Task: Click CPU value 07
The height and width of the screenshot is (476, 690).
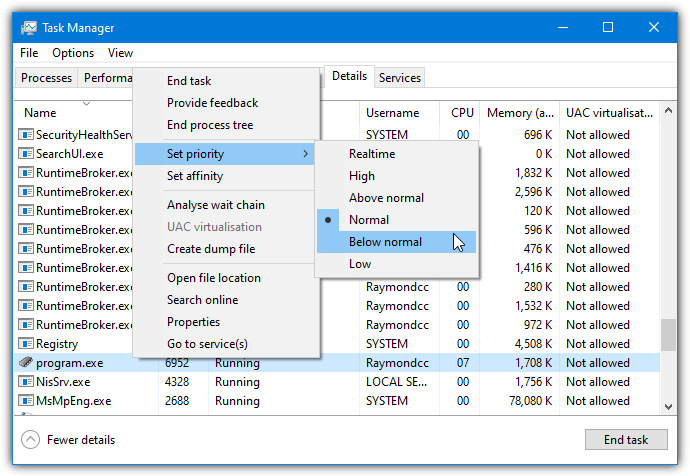Action: pyautogui.click(x=462, y=363)
